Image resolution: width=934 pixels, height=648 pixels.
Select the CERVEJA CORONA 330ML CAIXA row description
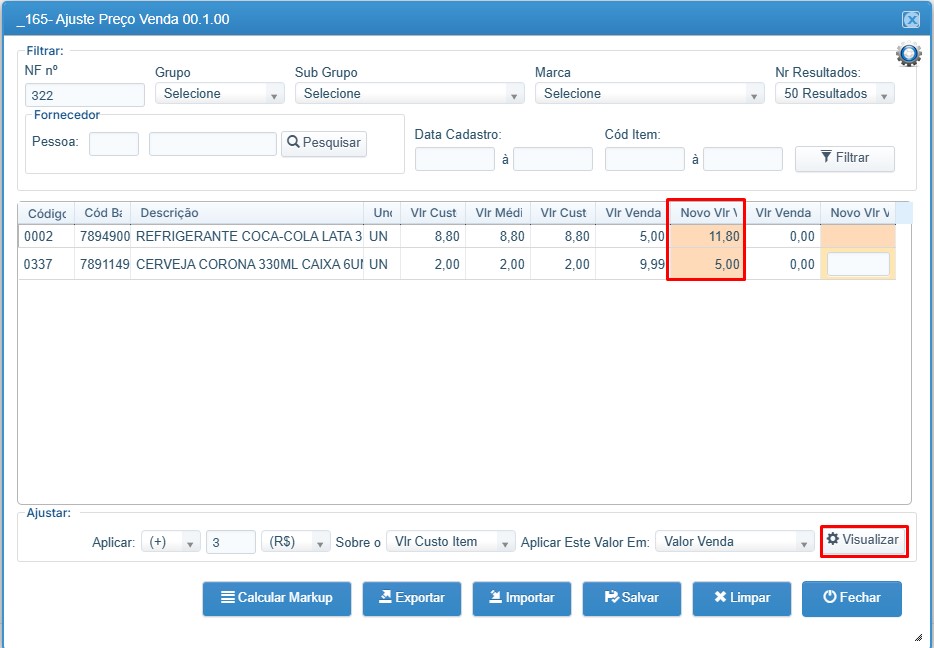tap(249, 264)
